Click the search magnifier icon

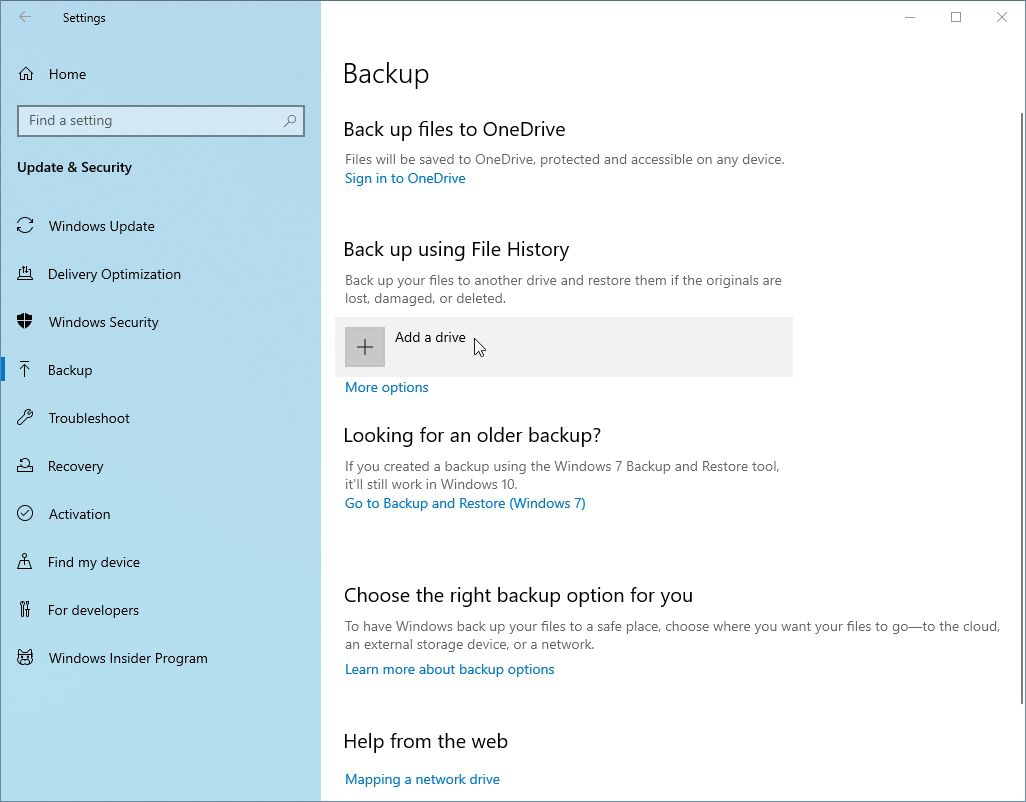(290, 120)
